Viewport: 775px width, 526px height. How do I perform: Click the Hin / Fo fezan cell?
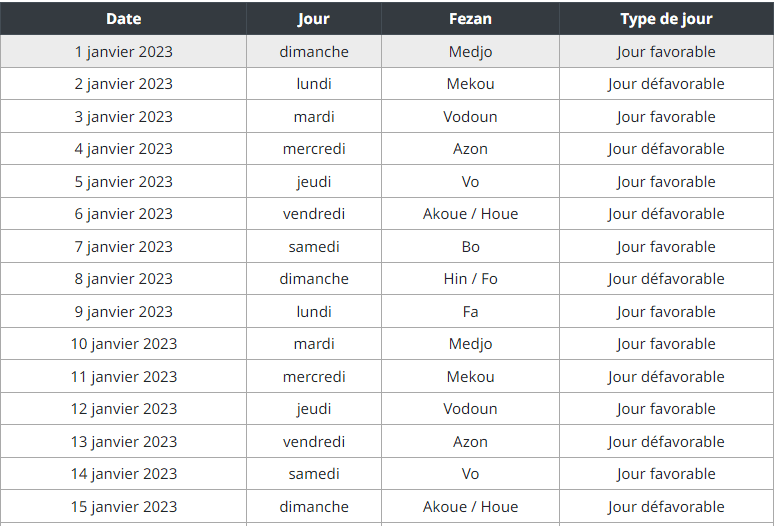click(x=470, y=279)
